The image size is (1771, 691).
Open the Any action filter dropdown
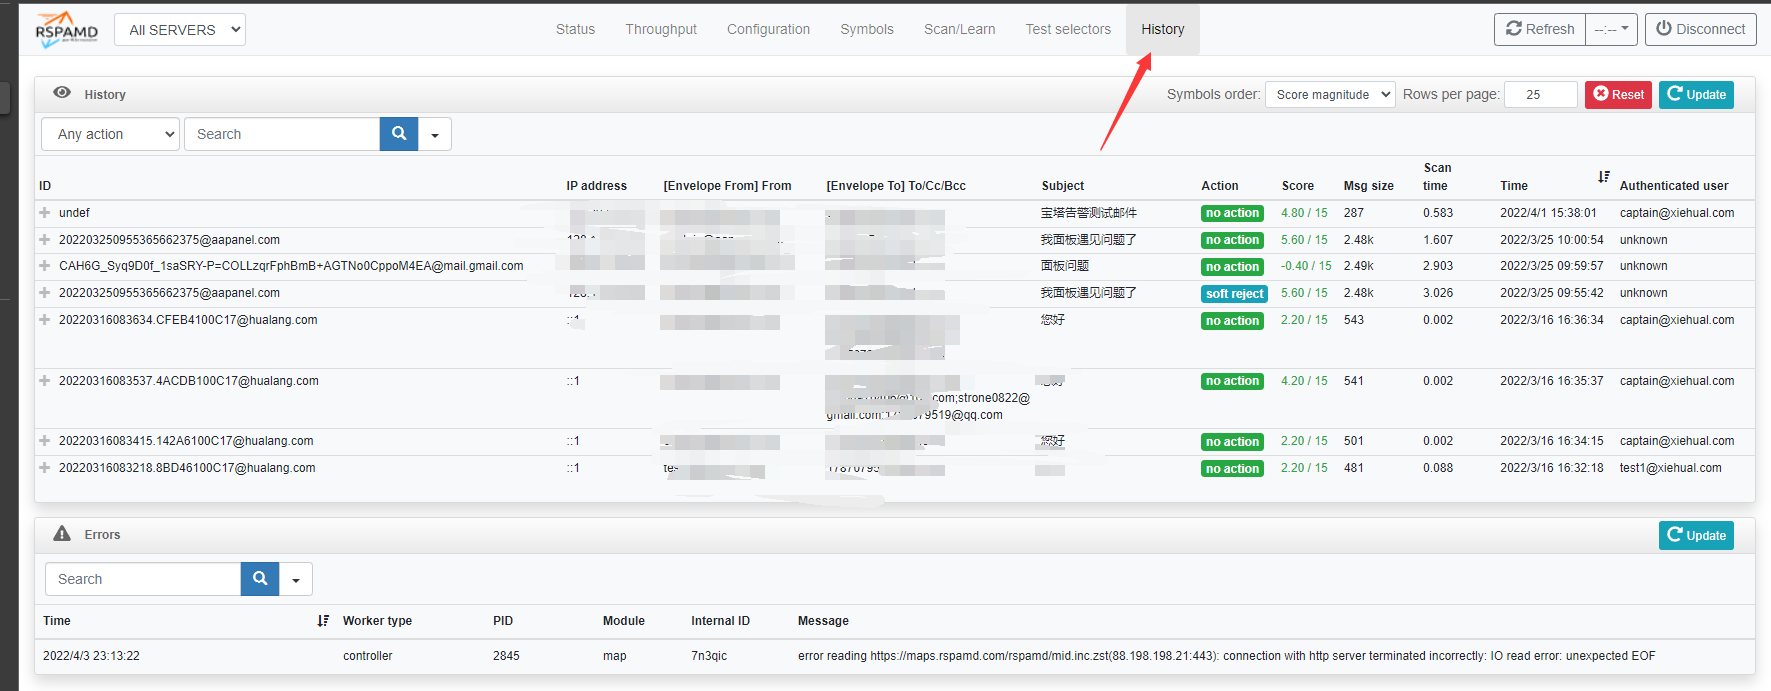[110, 134]
